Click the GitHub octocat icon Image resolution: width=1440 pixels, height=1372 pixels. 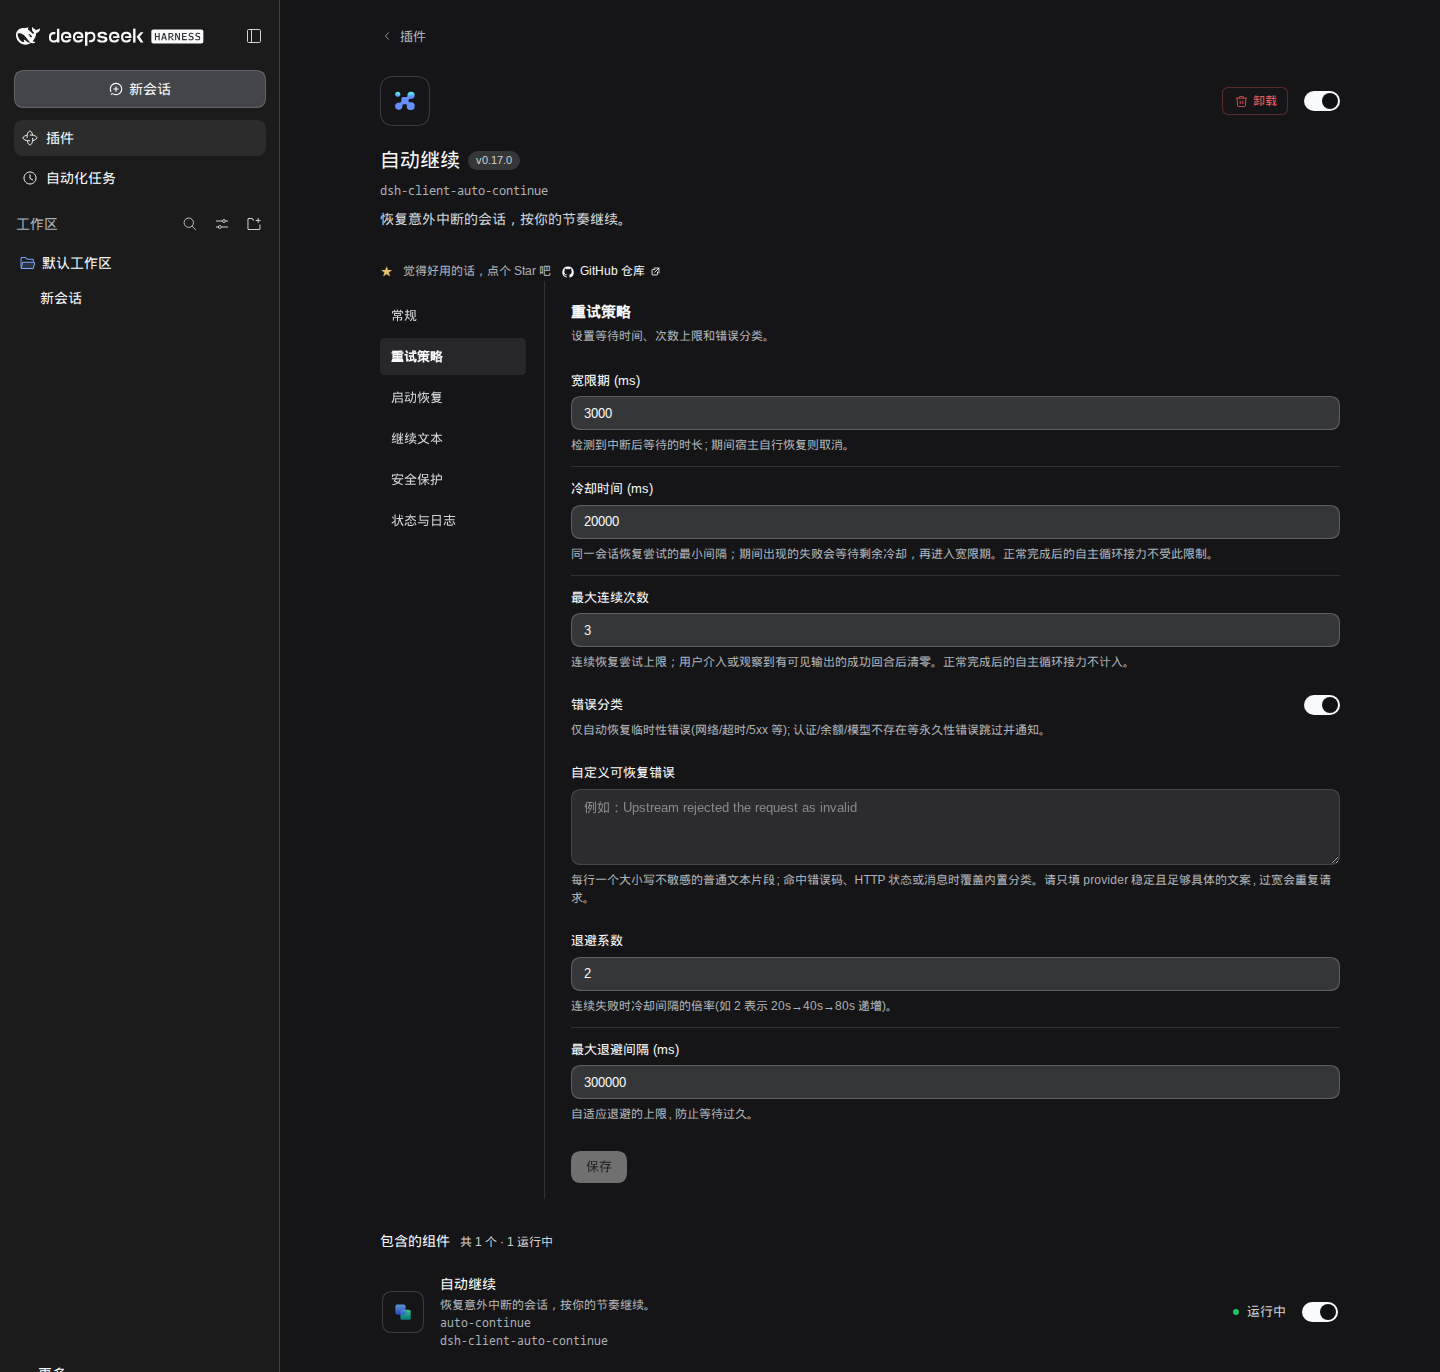(568, 272)
